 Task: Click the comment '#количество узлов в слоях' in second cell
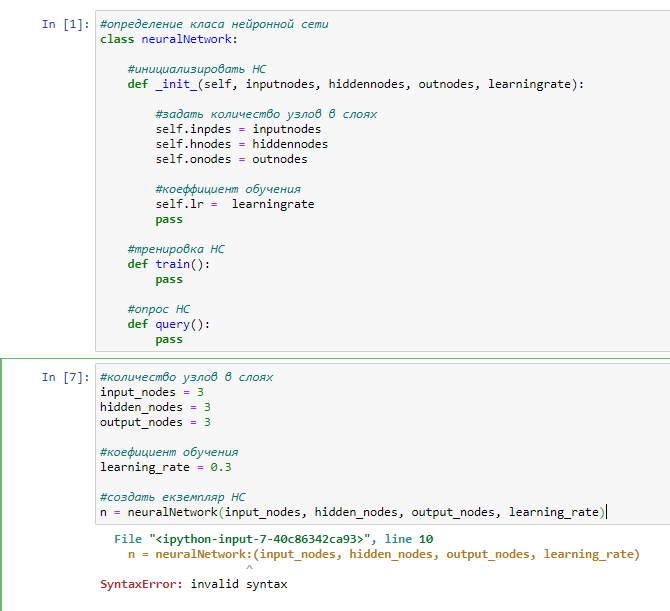click(186, 377)
